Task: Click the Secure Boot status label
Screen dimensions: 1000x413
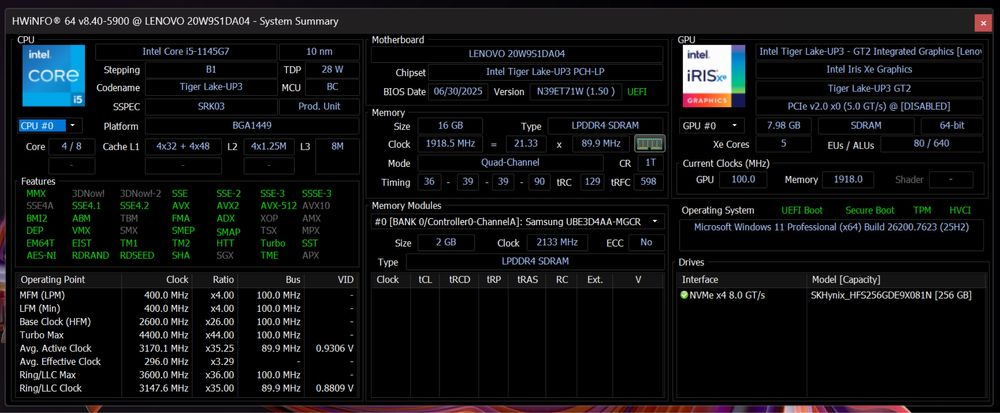Action: tap(870, 210)
